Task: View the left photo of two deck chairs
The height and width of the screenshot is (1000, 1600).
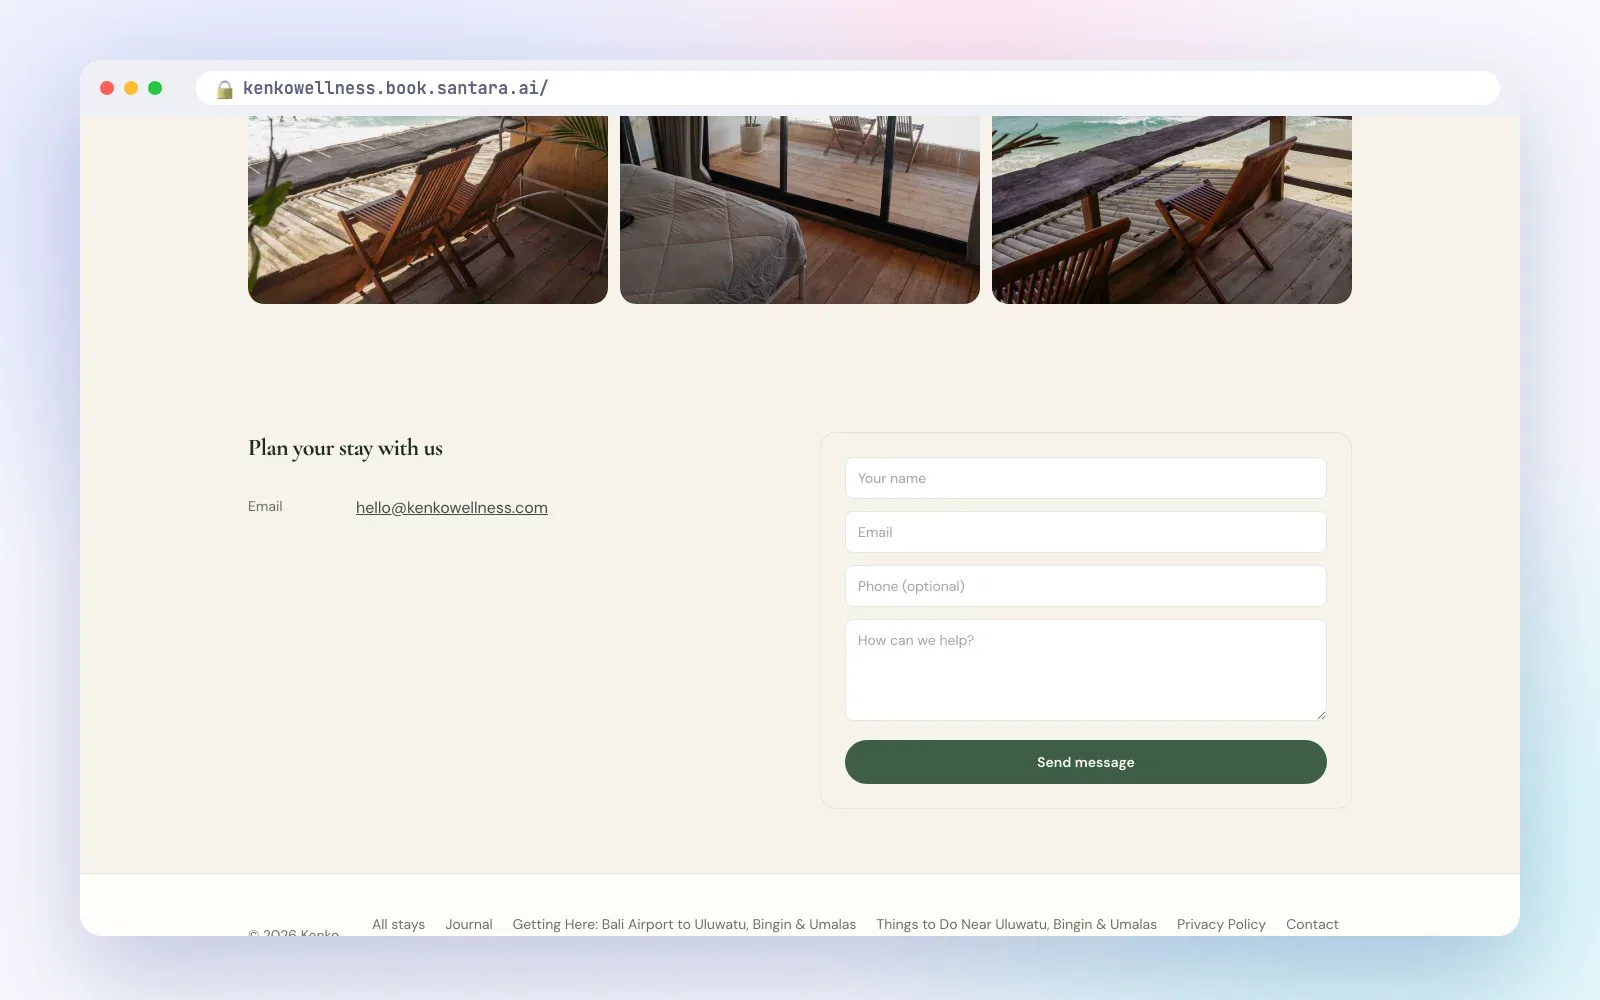Action: point(428,210)
